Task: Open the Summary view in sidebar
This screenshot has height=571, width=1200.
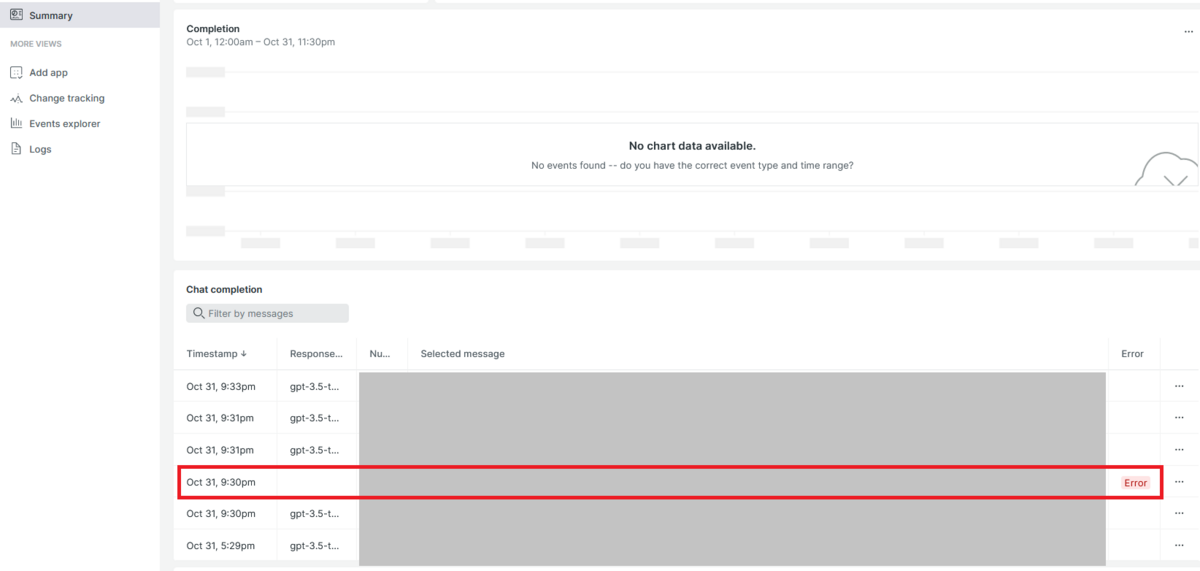Action: pyautogui.click(x=80, y=15)
